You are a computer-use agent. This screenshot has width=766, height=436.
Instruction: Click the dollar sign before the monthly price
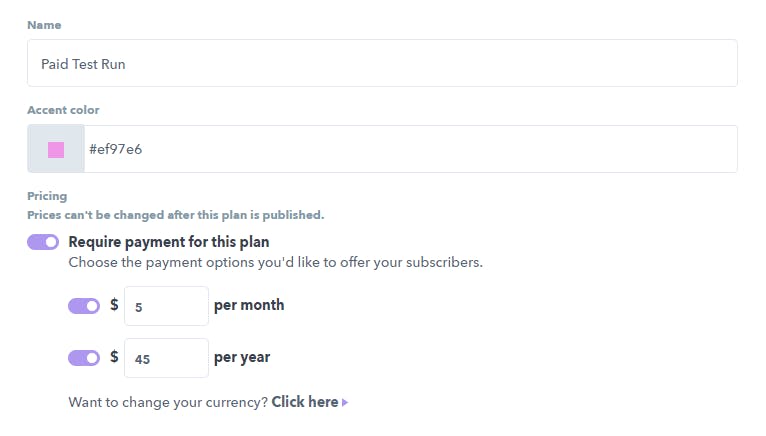click(x=114, y=305)
